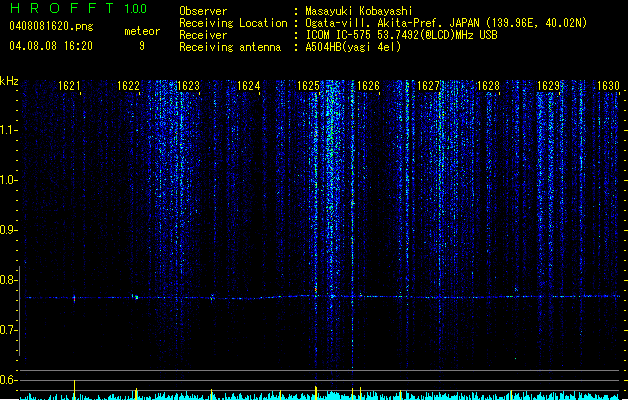Click the Observer label
Screen dimensions: 629x400
click(x=203, y=11)
